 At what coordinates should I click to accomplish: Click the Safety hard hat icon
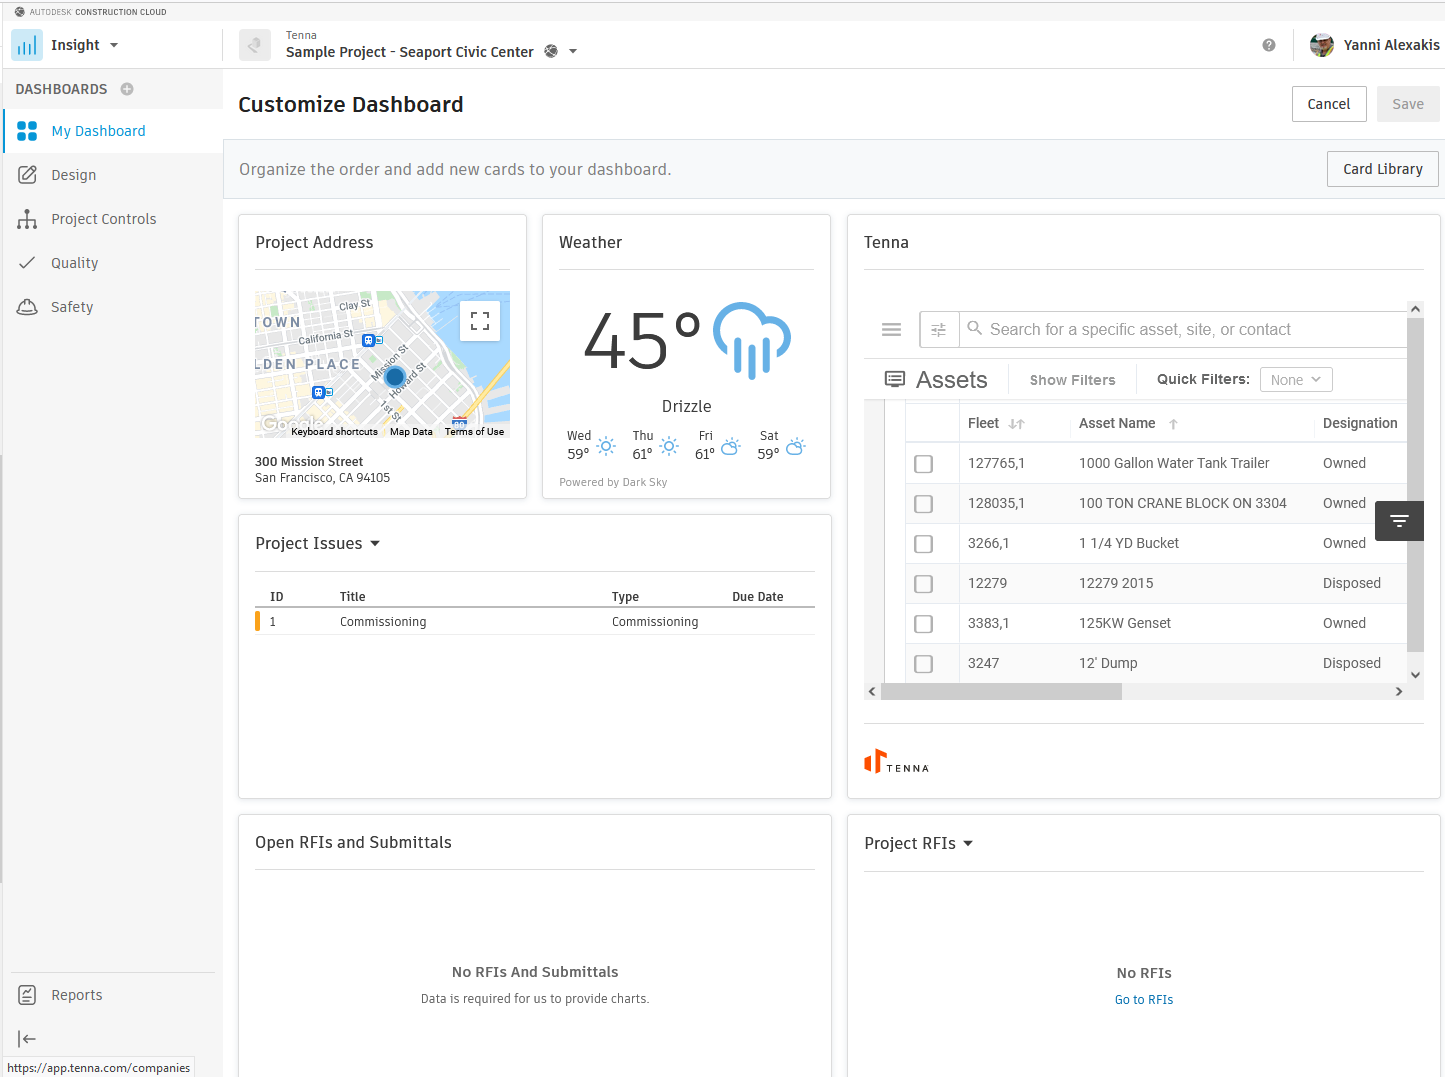pyautogui.click(x=27, y=307)
